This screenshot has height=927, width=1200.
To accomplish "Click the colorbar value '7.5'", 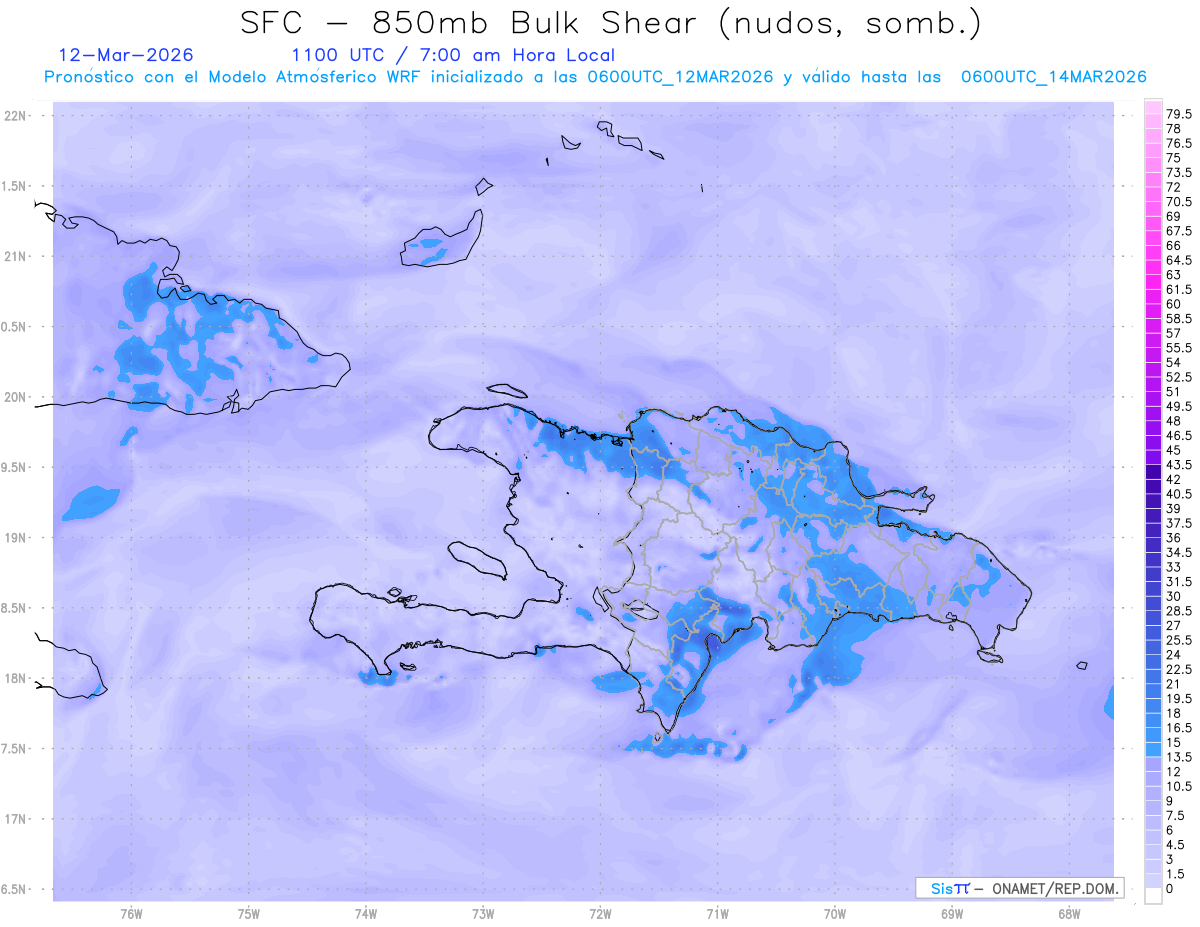I will point(1176,816).
